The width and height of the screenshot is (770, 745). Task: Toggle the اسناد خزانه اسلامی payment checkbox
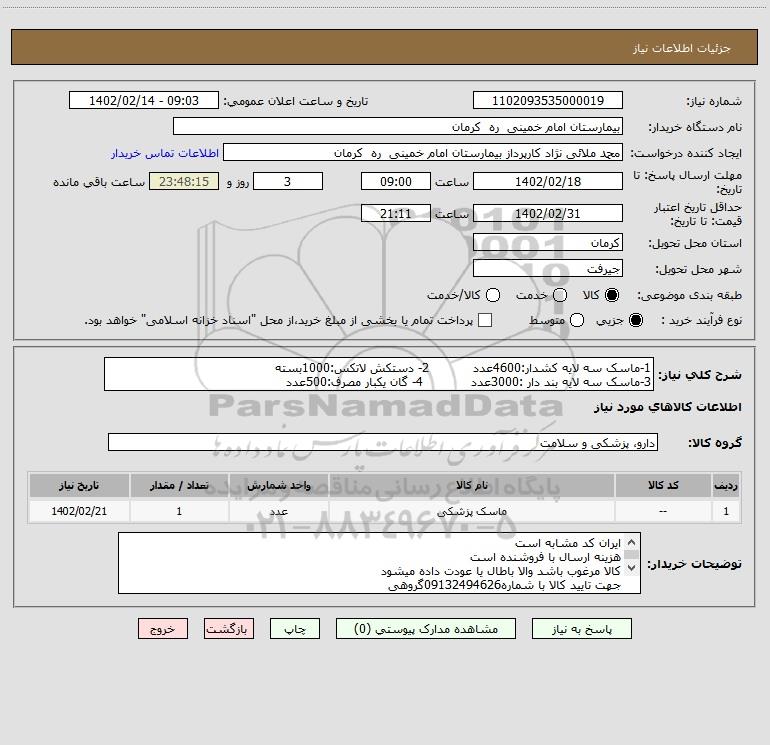(x=485, y=320)
